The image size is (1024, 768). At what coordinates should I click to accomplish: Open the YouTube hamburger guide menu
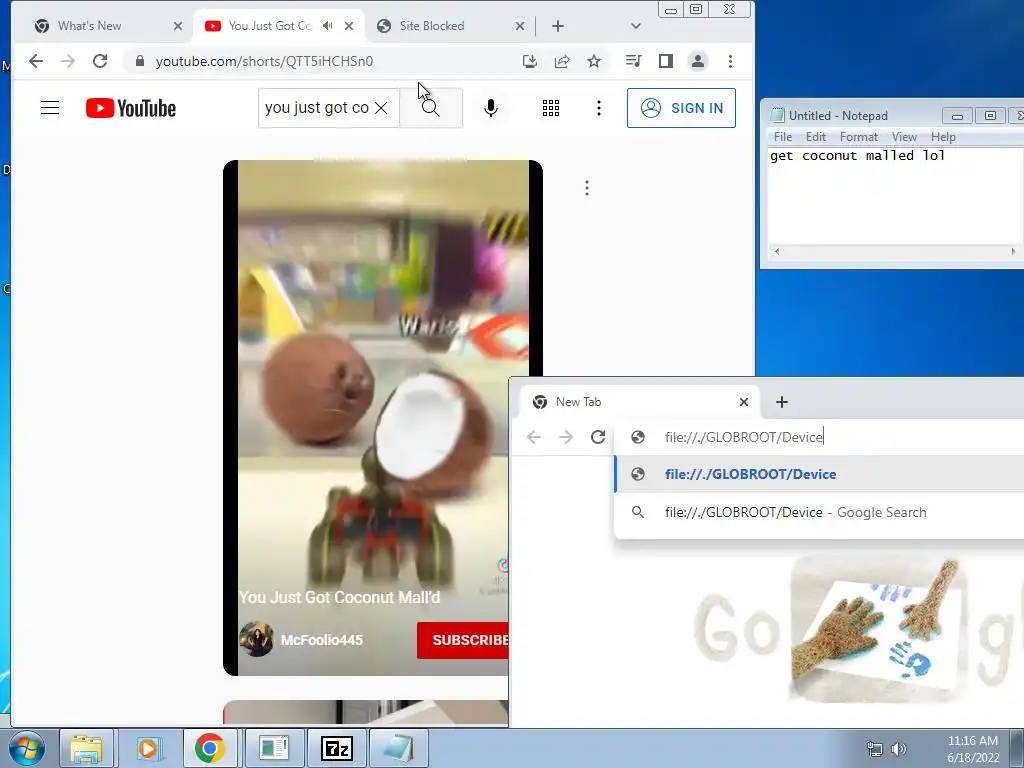(50, 108)
